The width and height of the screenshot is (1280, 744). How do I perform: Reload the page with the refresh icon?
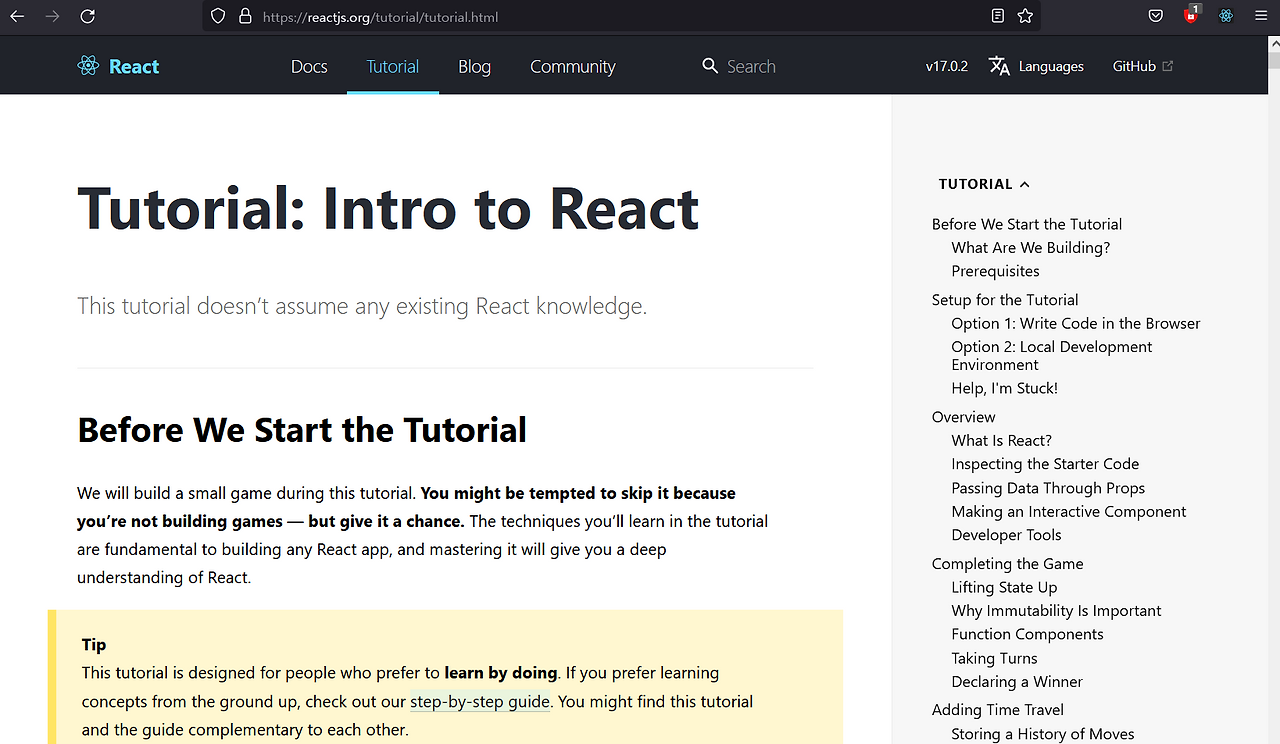click(88, 16)
